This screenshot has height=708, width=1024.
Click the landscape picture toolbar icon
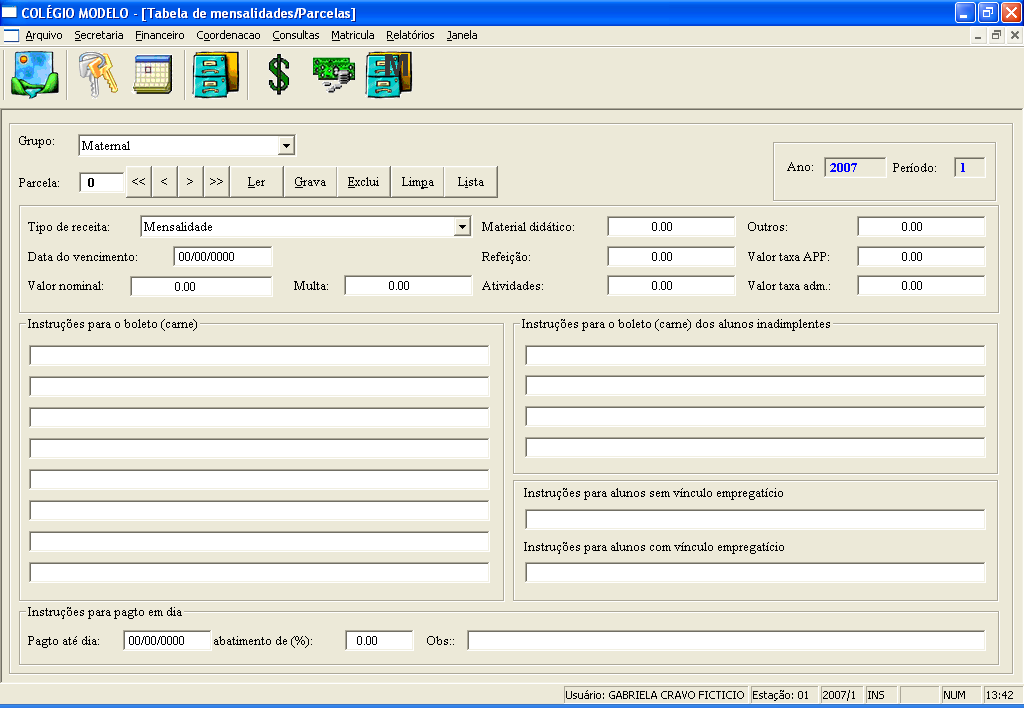(x=35, y=75)
